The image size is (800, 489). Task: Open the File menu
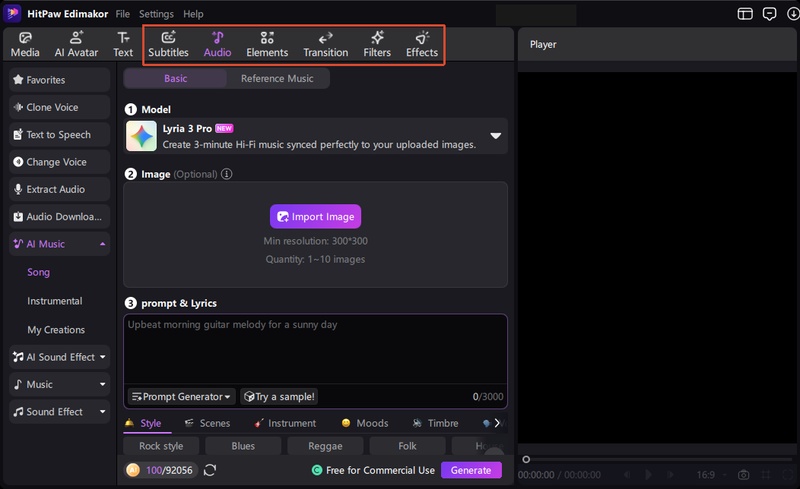pyautogui.click(x=122, y=14)
